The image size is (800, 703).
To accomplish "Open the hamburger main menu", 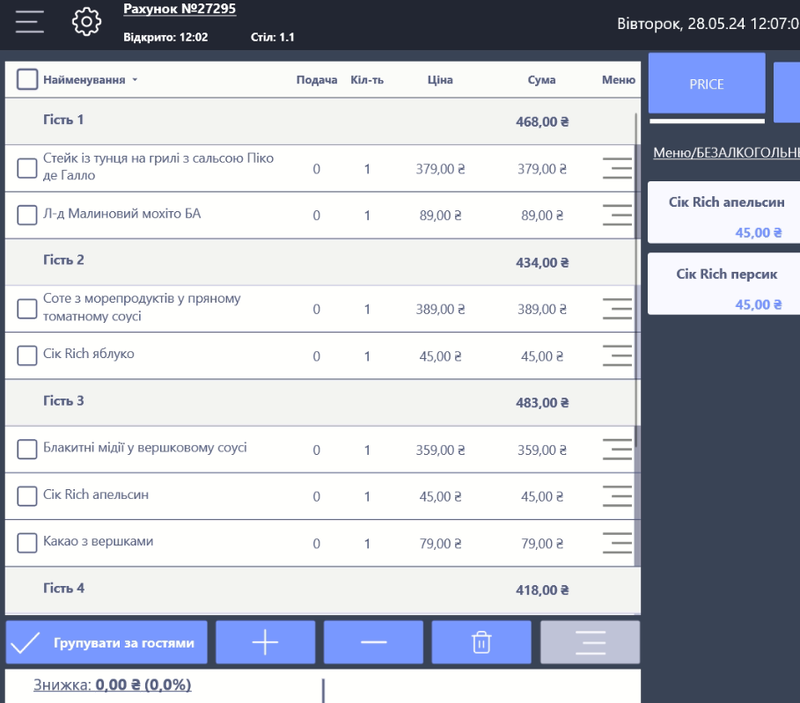I will click(30, 21).
